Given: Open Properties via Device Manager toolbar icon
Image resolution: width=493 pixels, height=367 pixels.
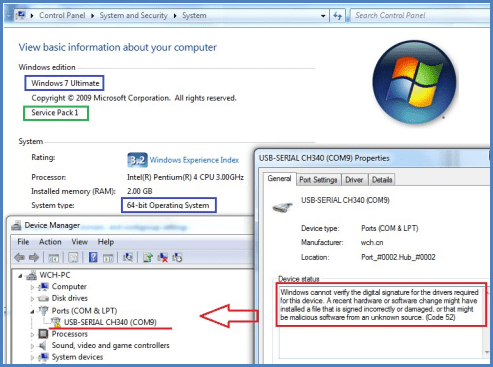Looking at the screenshot, I should pyautogui.click(x=73, y=257).
